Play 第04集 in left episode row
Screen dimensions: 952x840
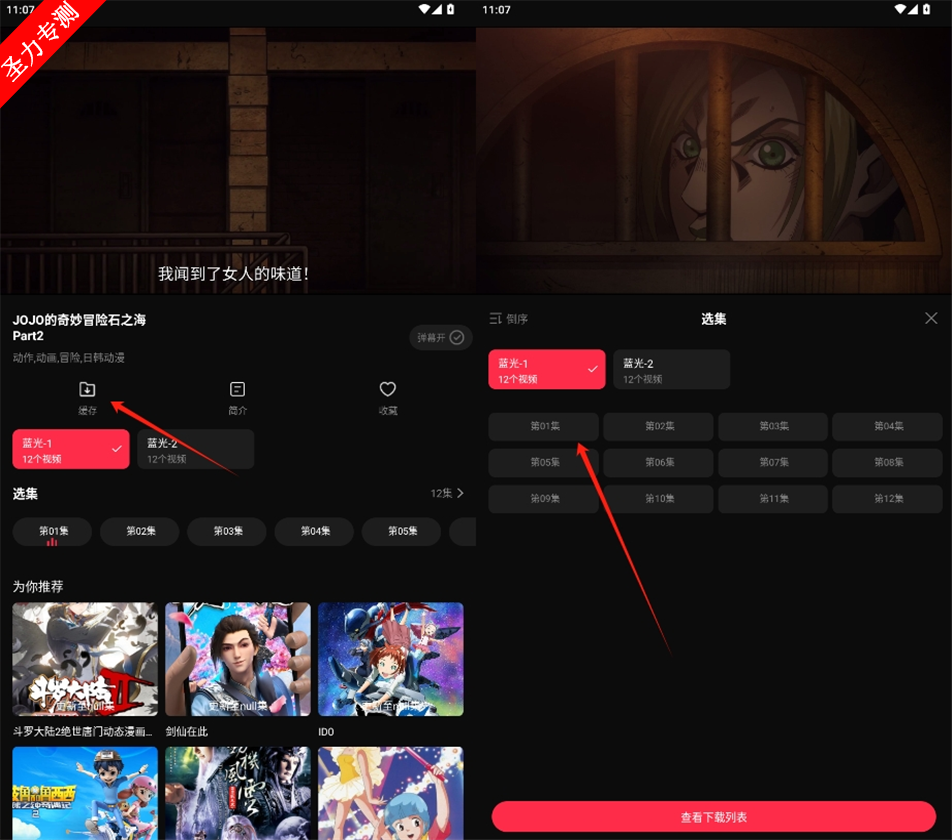click(314, 532)
